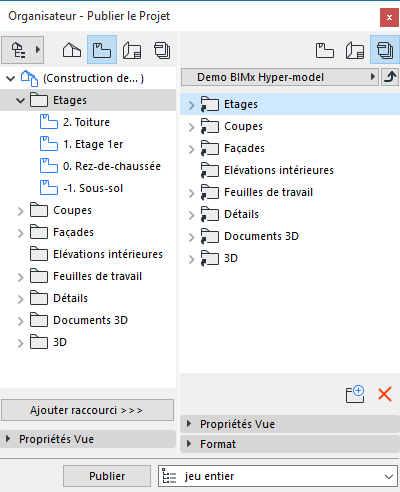Viewport: 400px width, 492px height.
Task: Select the Construction de... project root item
Action: click(93, 78)
